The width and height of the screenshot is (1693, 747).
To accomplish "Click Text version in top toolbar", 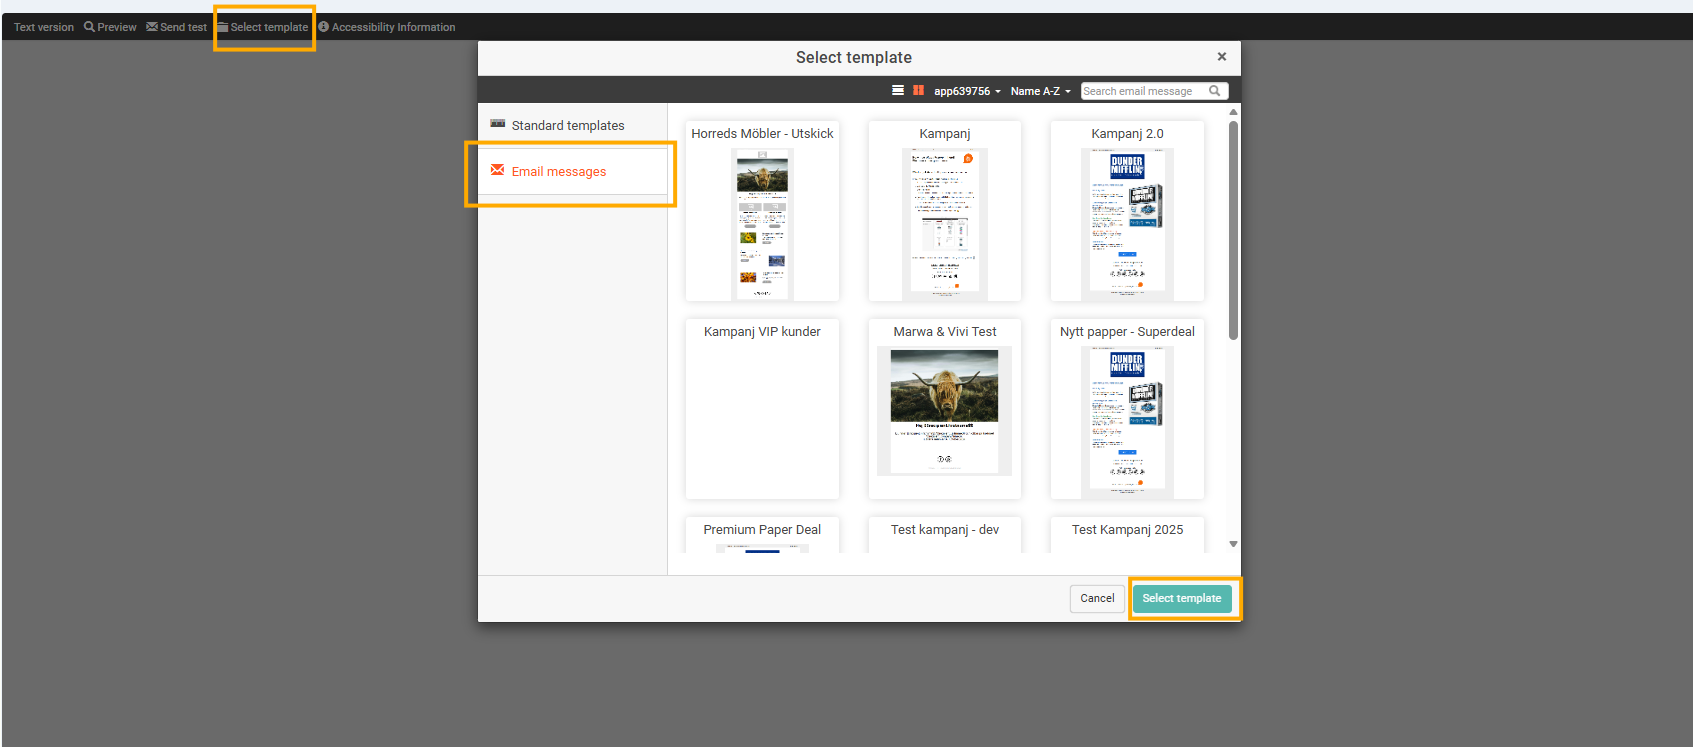I will coord(44,27).
